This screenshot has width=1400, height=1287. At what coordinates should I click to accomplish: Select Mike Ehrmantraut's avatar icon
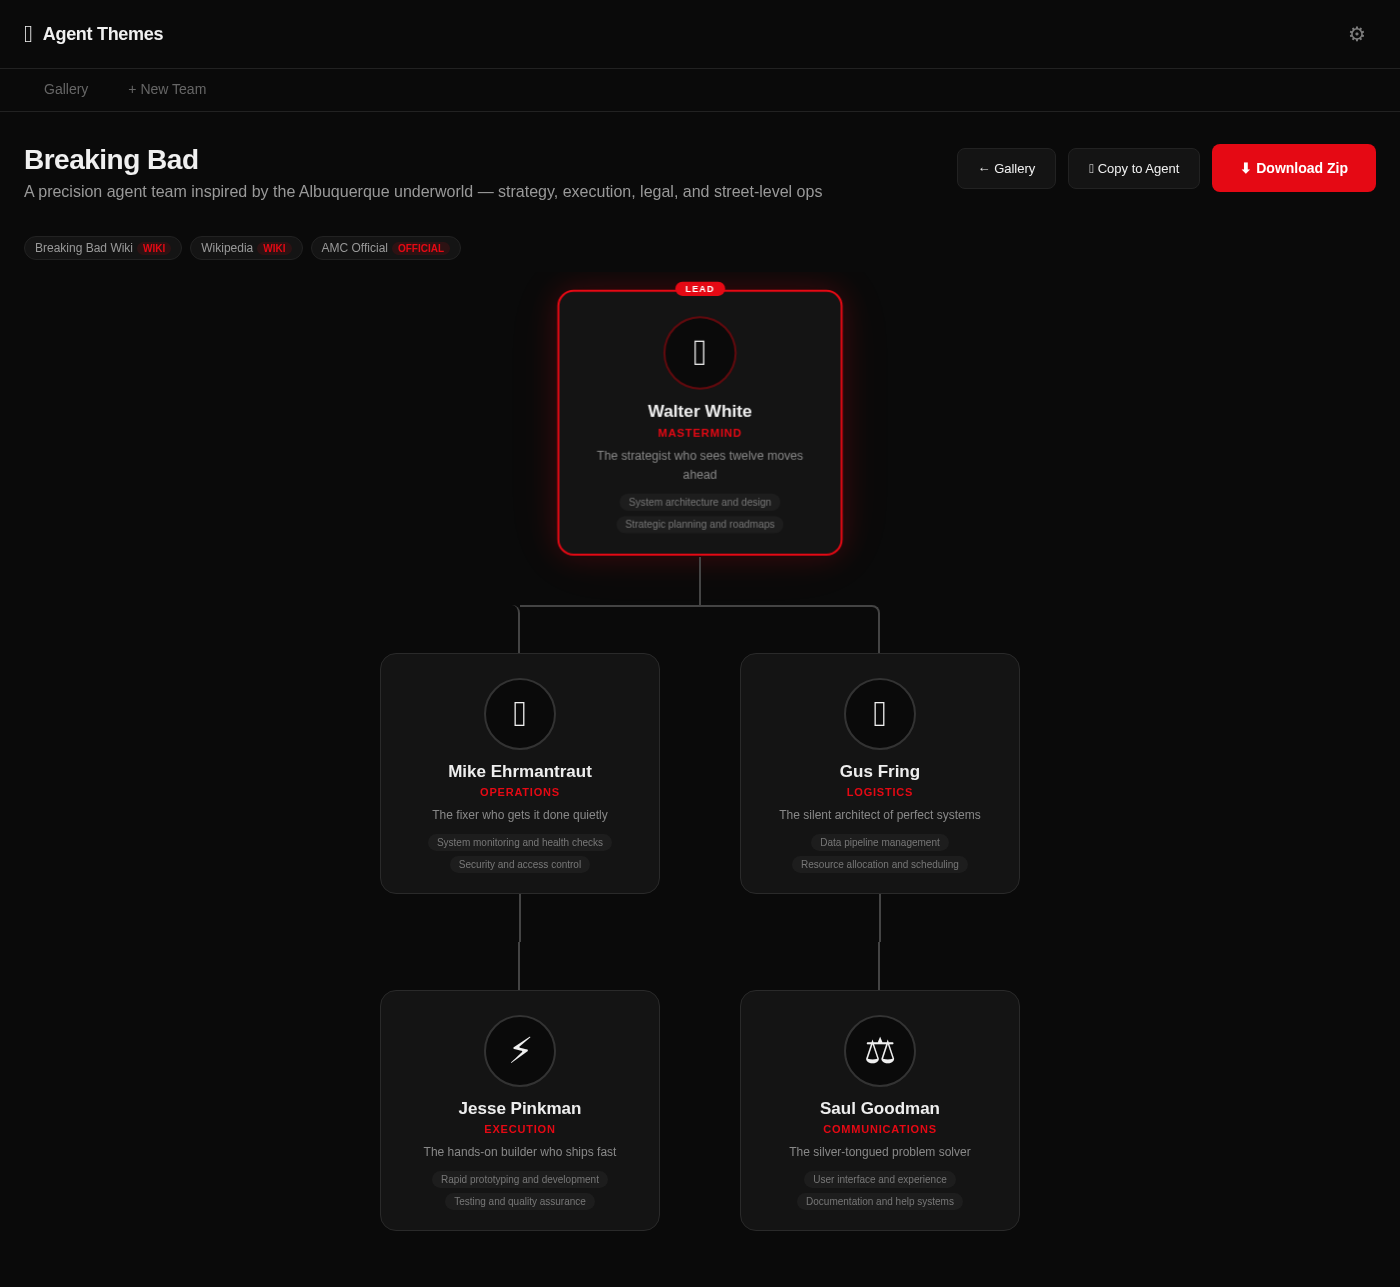pyautogui.click(x=520, y=714)
